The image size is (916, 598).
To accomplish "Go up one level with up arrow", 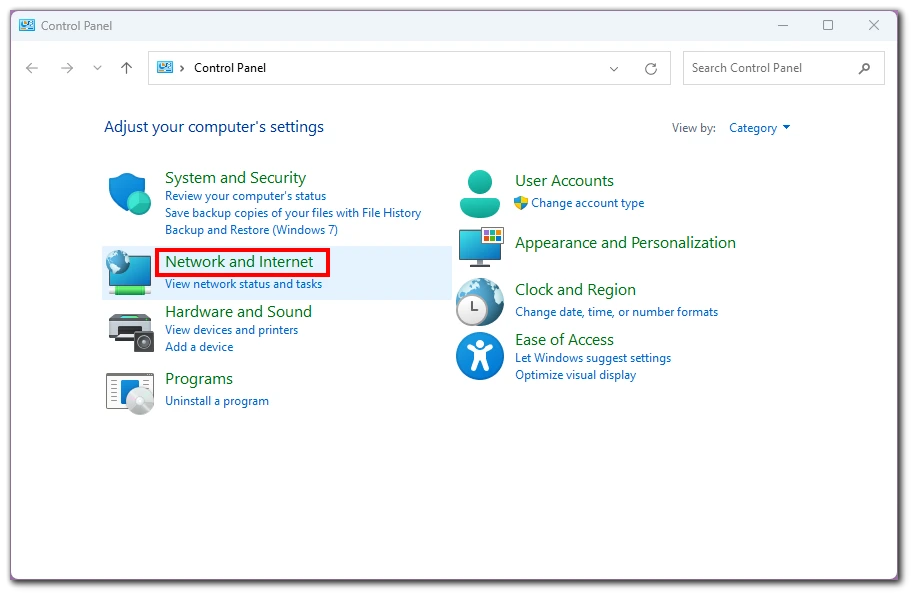I will pyautogui.click(x=126, y=68).
